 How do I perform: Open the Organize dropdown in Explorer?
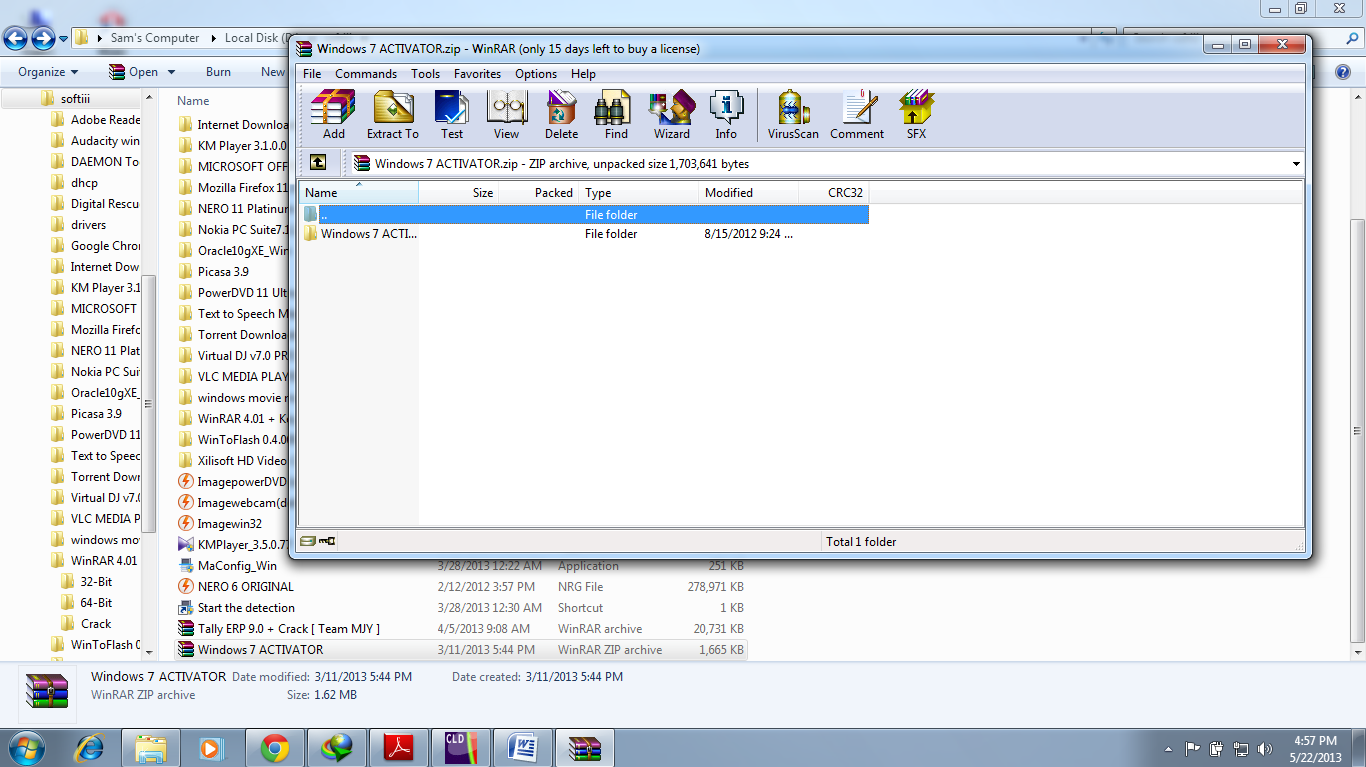pyautogui.click(x=48, y=72)
